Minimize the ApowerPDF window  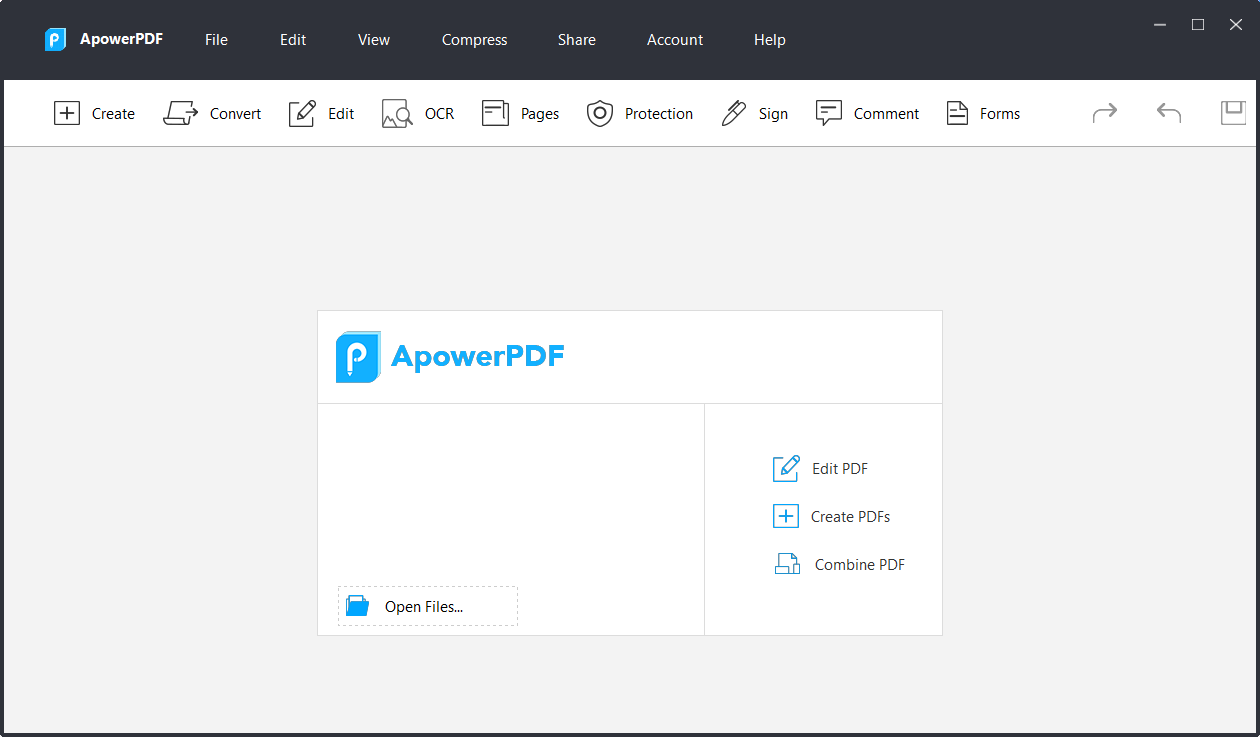click(1160, 24)
